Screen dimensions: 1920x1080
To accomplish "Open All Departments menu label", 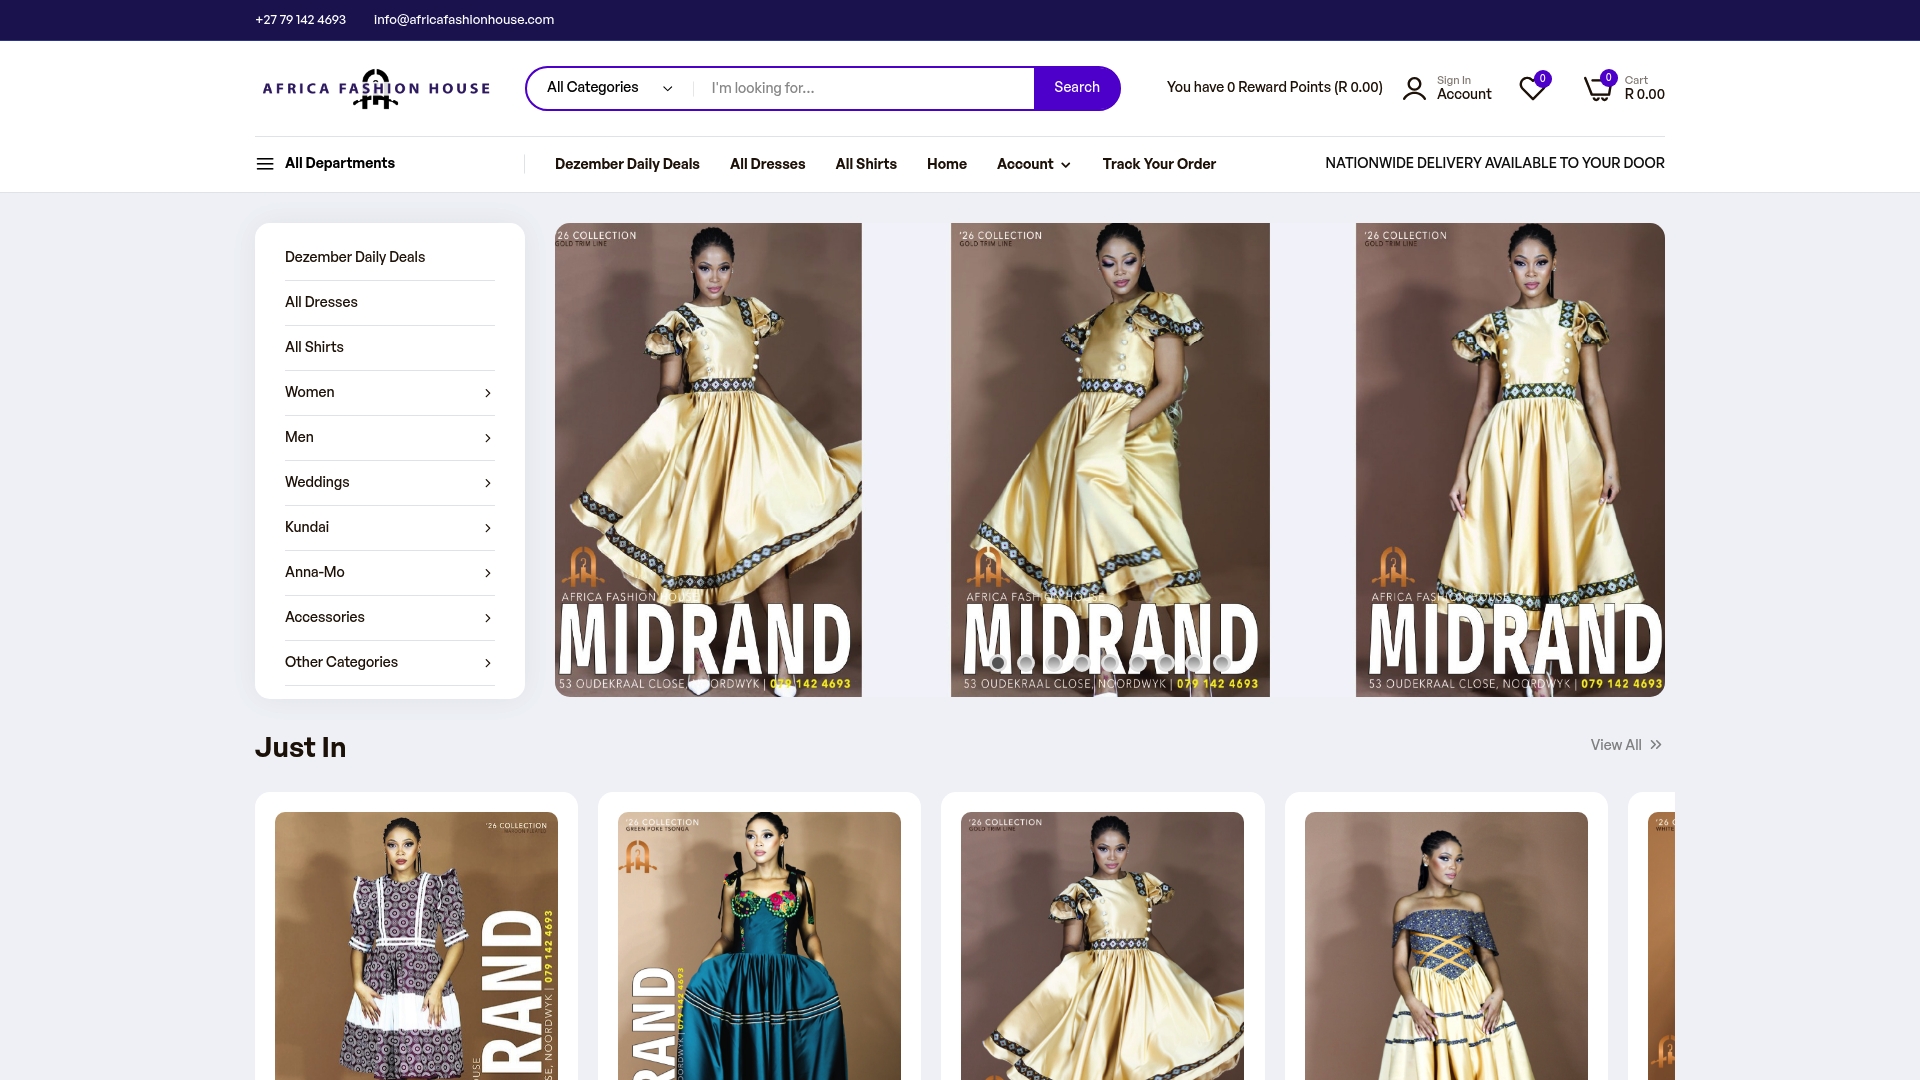I will coord(340,163).
